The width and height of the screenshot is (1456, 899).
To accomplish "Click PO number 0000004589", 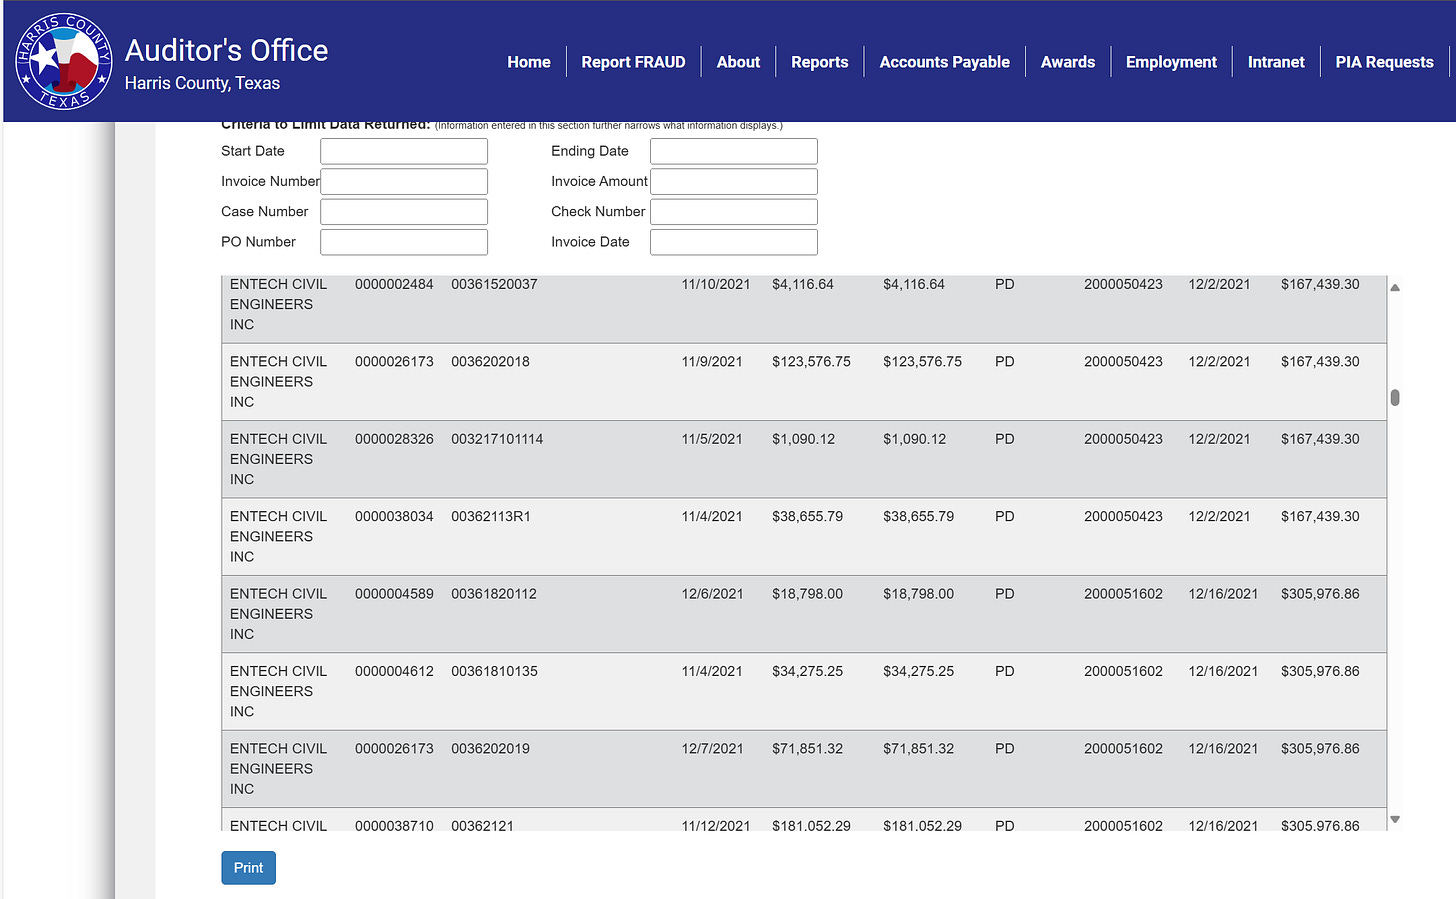I will point(394,594).
